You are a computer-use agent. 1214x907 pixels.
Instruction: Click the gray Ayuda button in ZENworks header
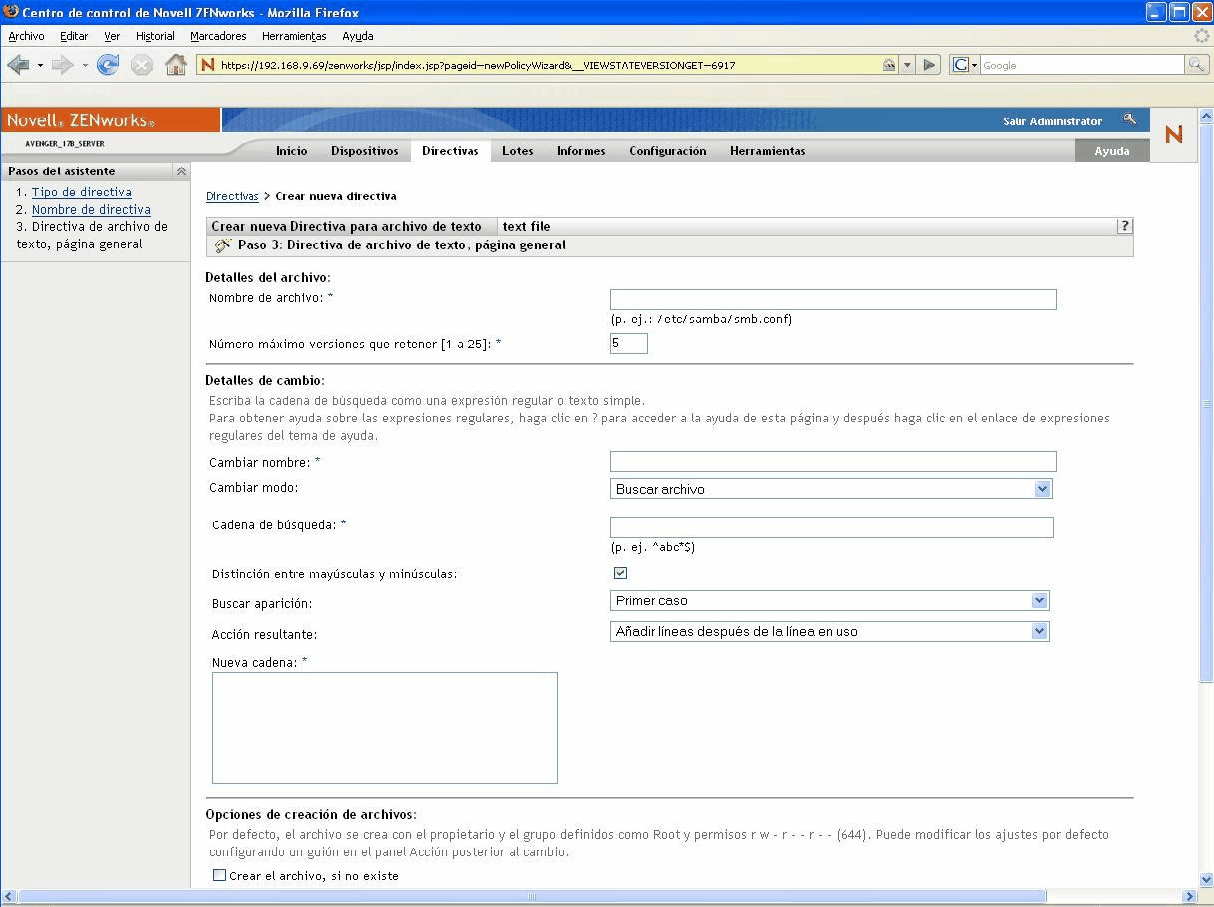click(x=1112, y=151)
